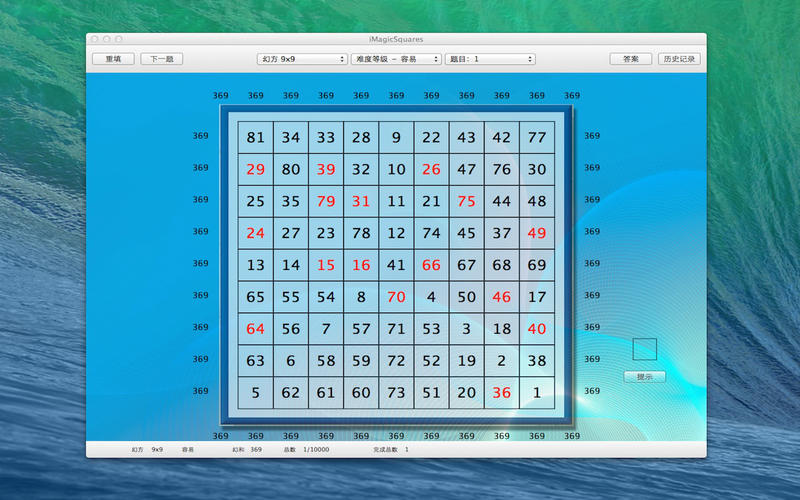The image size is (800, 500).
Task: Expand the 难度等级 容易 difficulty dropdown
Action: point(396,59)
